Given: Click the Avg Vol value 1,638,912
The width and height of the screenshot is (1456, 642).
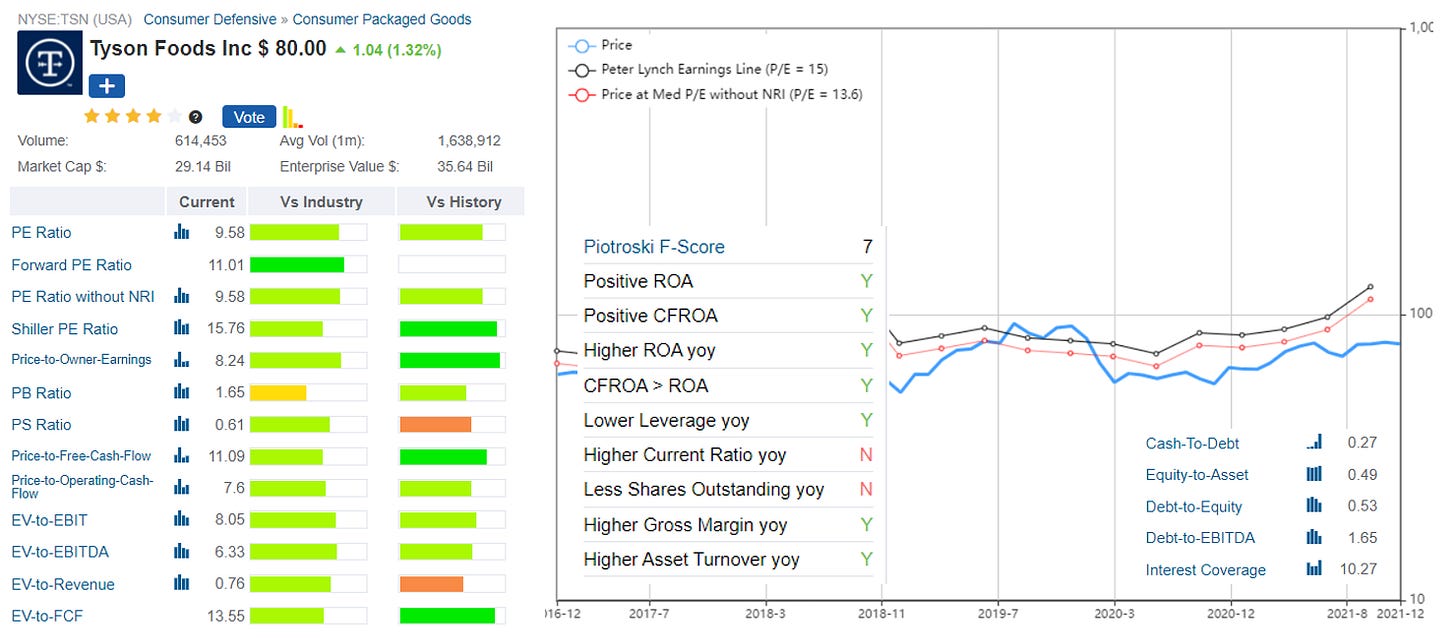Looking at the screenshot, I should pos(469,141).
